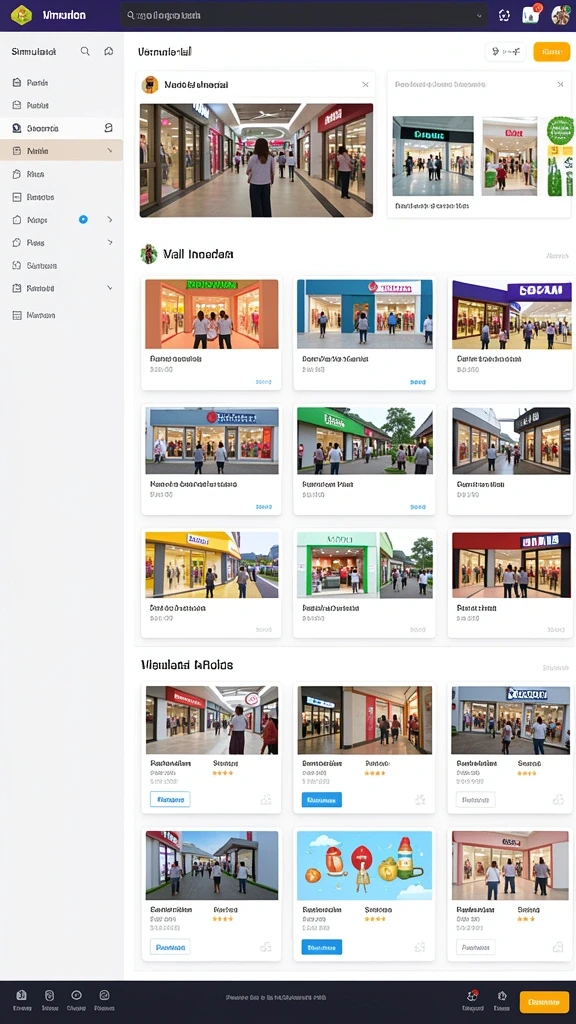The image size is (576, 1024).
Task: Click the orange button in the page header
Action: pyautogui.click(x=551, y=52)
